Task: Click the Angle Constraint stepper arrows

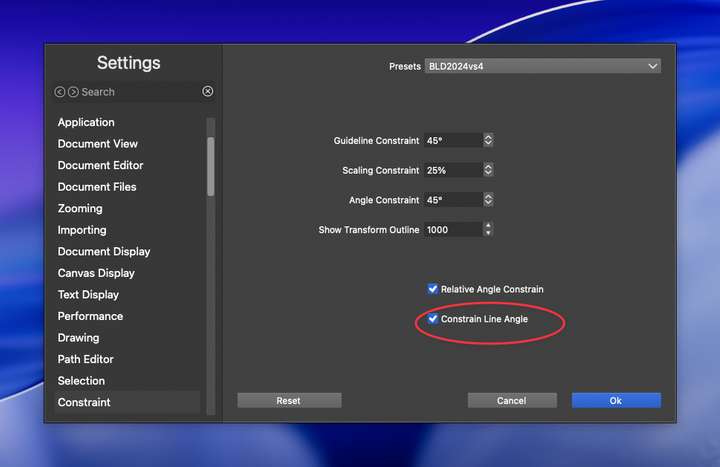Action: 488,200
